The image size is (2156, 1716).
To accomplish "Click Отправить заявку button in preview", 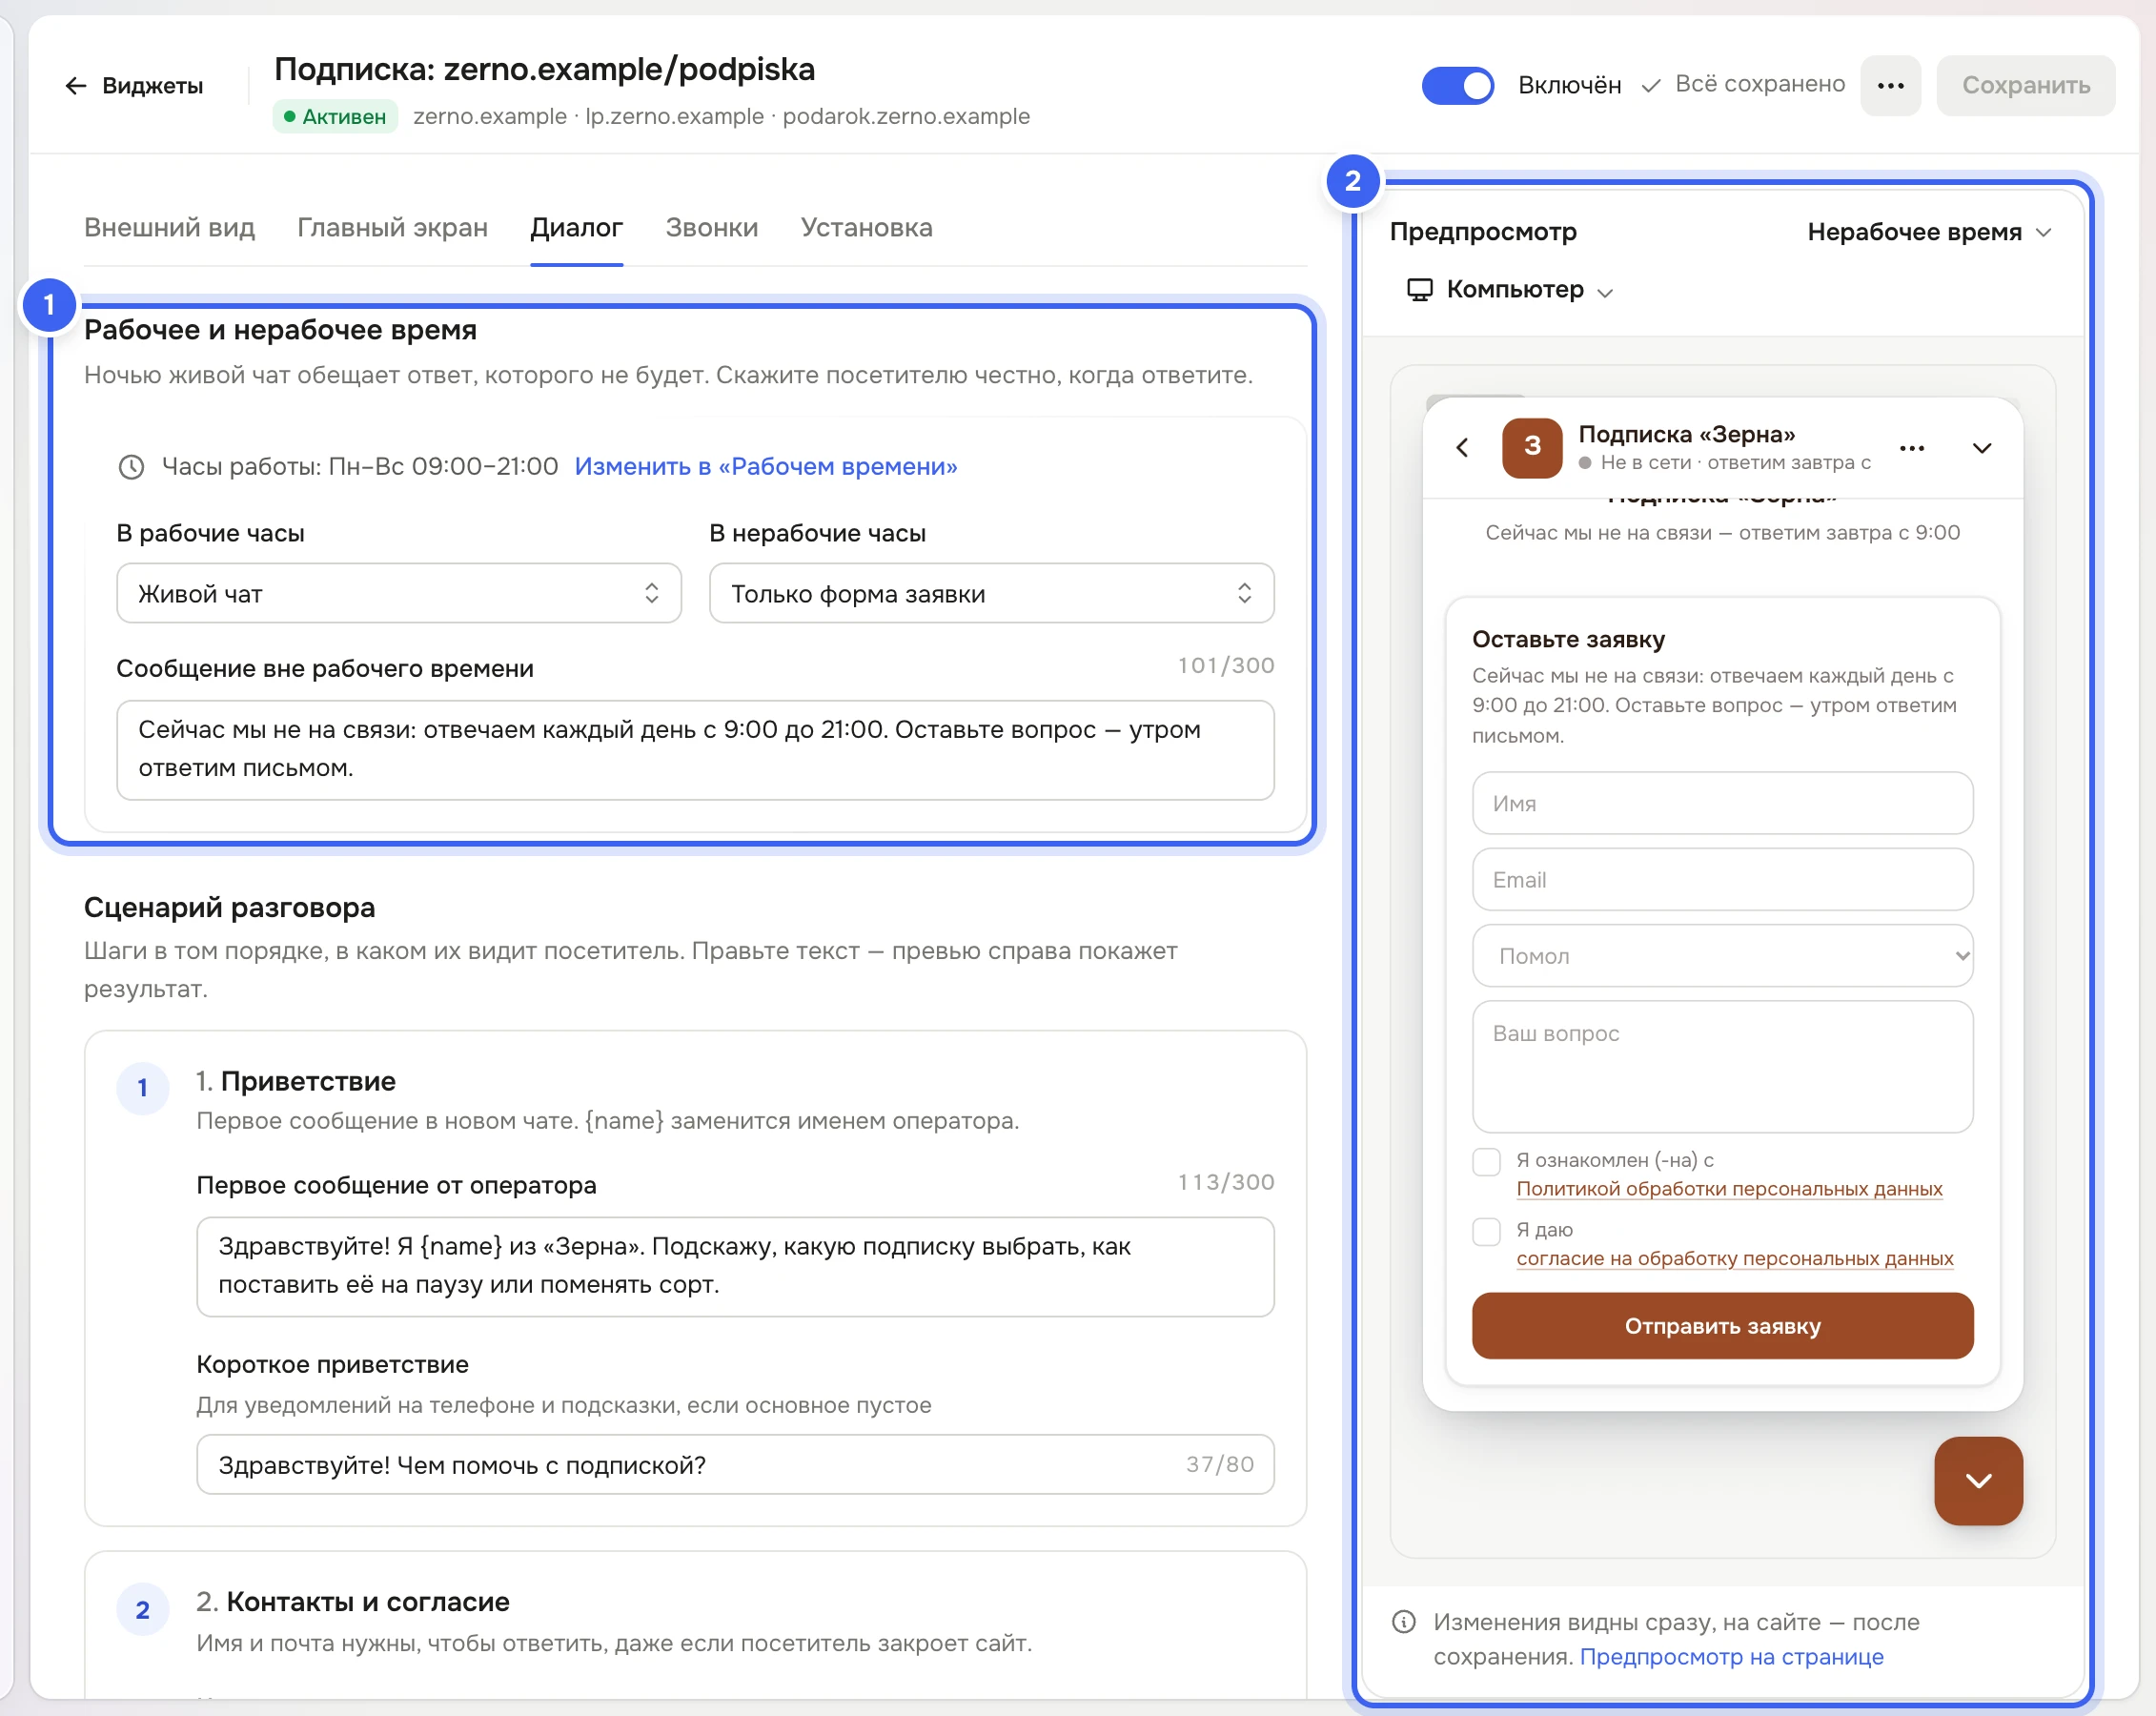I will (1722, 1326).
